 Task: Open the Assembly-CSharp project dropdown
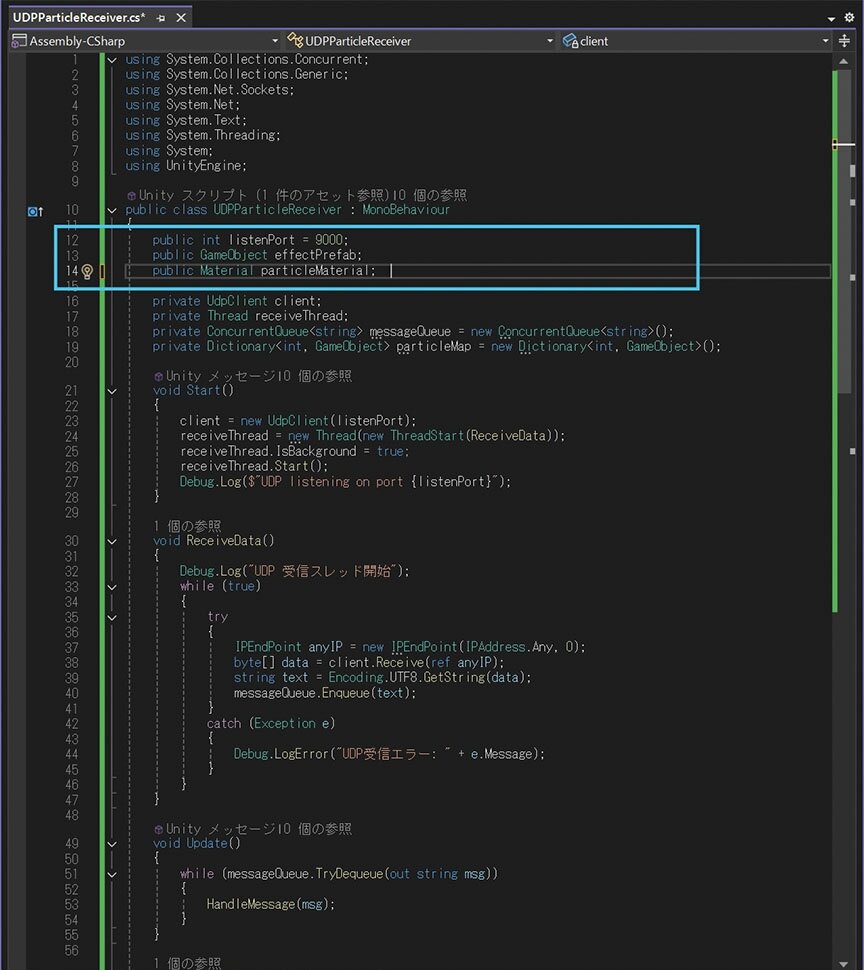click(271, 41)
